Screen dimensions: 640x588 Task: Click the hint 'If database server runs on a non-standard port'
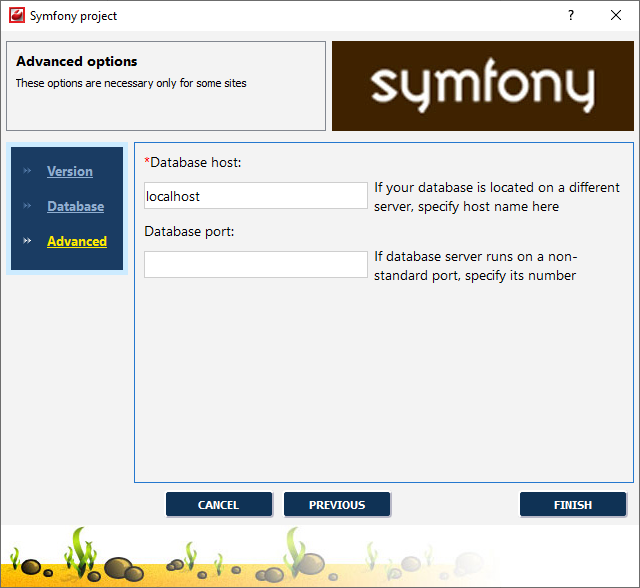point(476,266)
